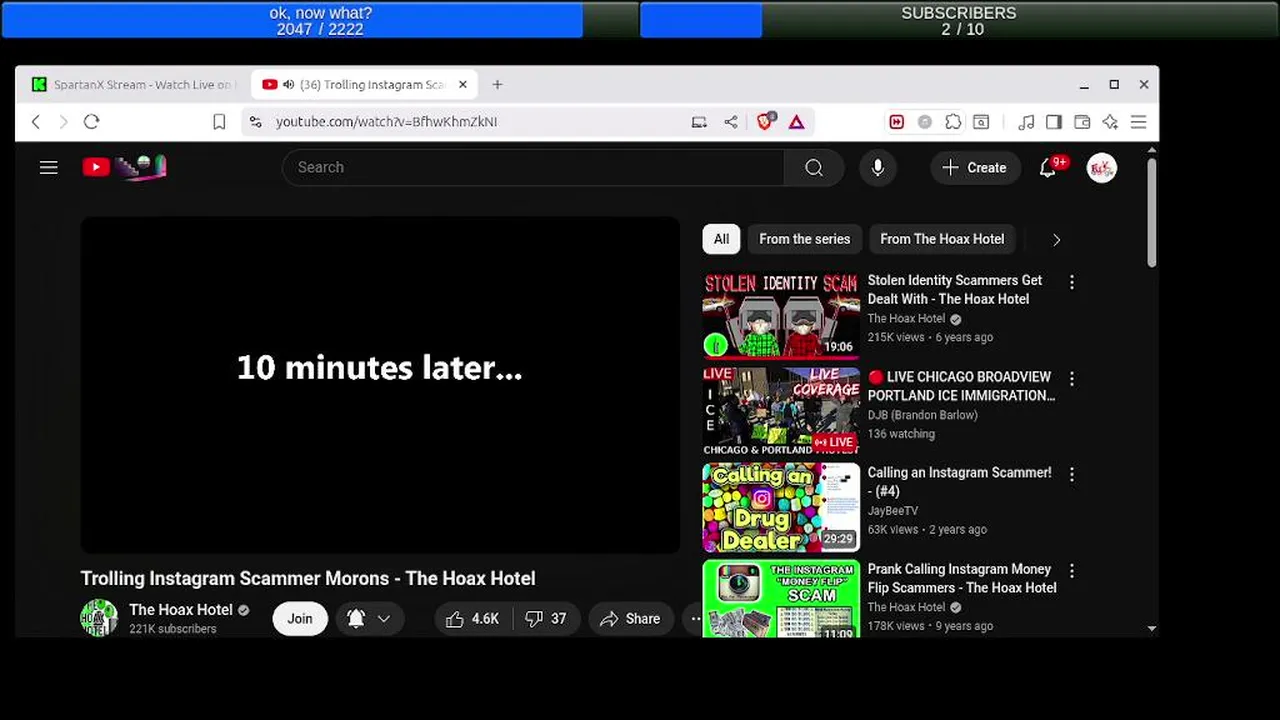Click The Hoax Hotel channel name

(181, 610)
